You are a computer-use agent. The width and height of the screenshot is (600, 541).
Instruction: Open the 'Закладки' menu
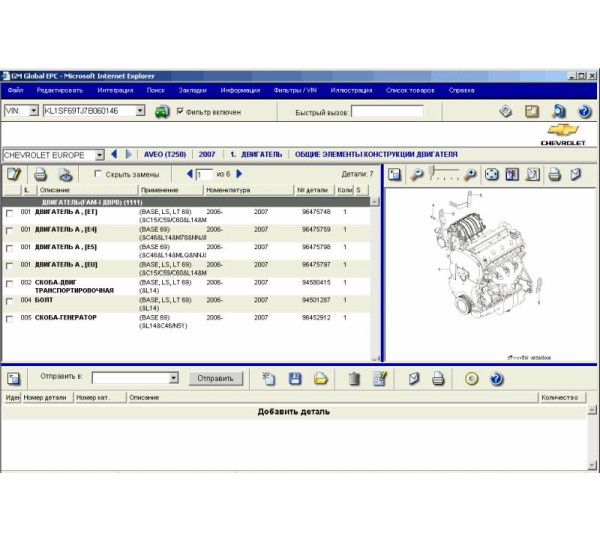192,90
